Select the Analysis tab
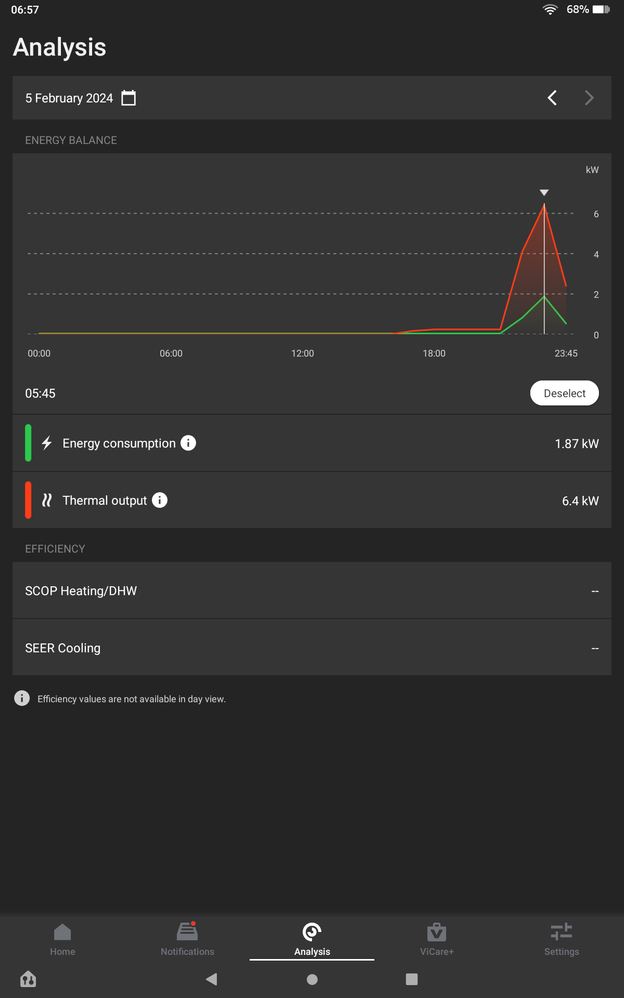 pos(312,939)
